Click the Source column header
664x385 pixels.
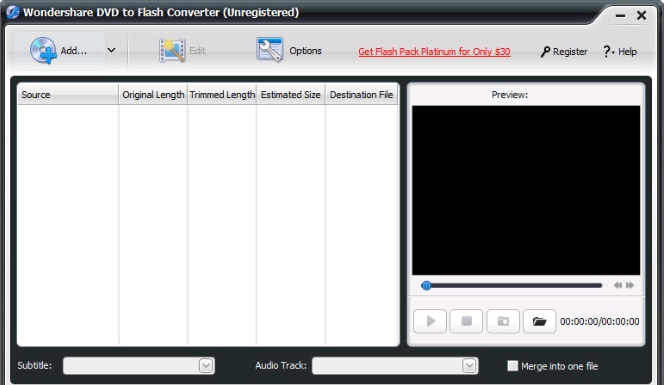tap(68, 94)
